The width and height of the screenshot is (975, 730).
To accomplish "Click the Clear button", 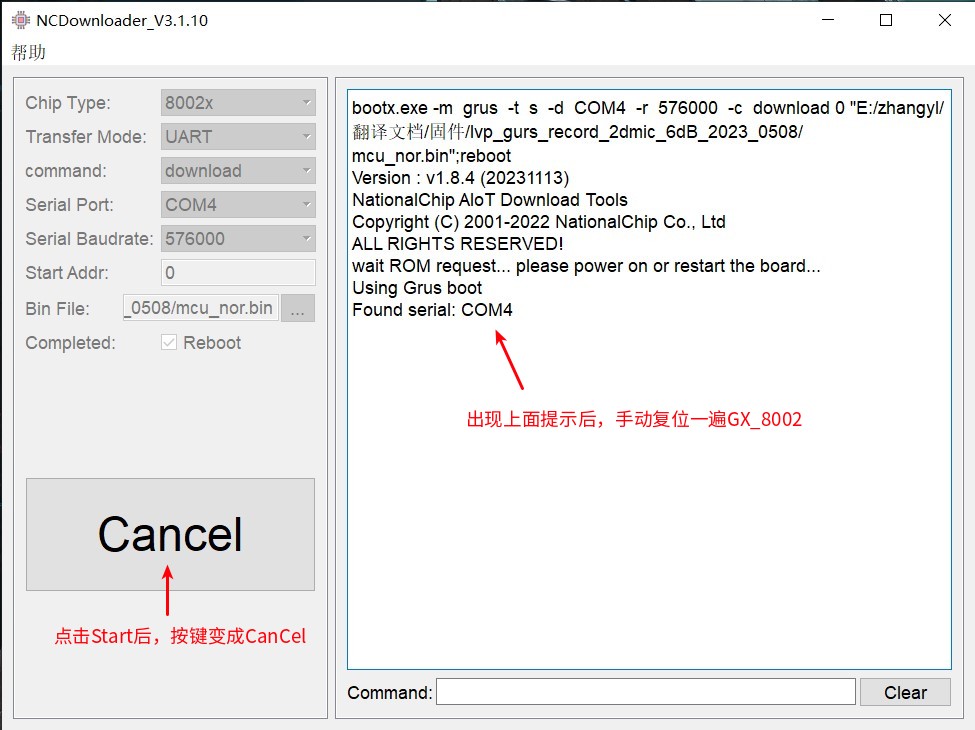I will [905, 692].
